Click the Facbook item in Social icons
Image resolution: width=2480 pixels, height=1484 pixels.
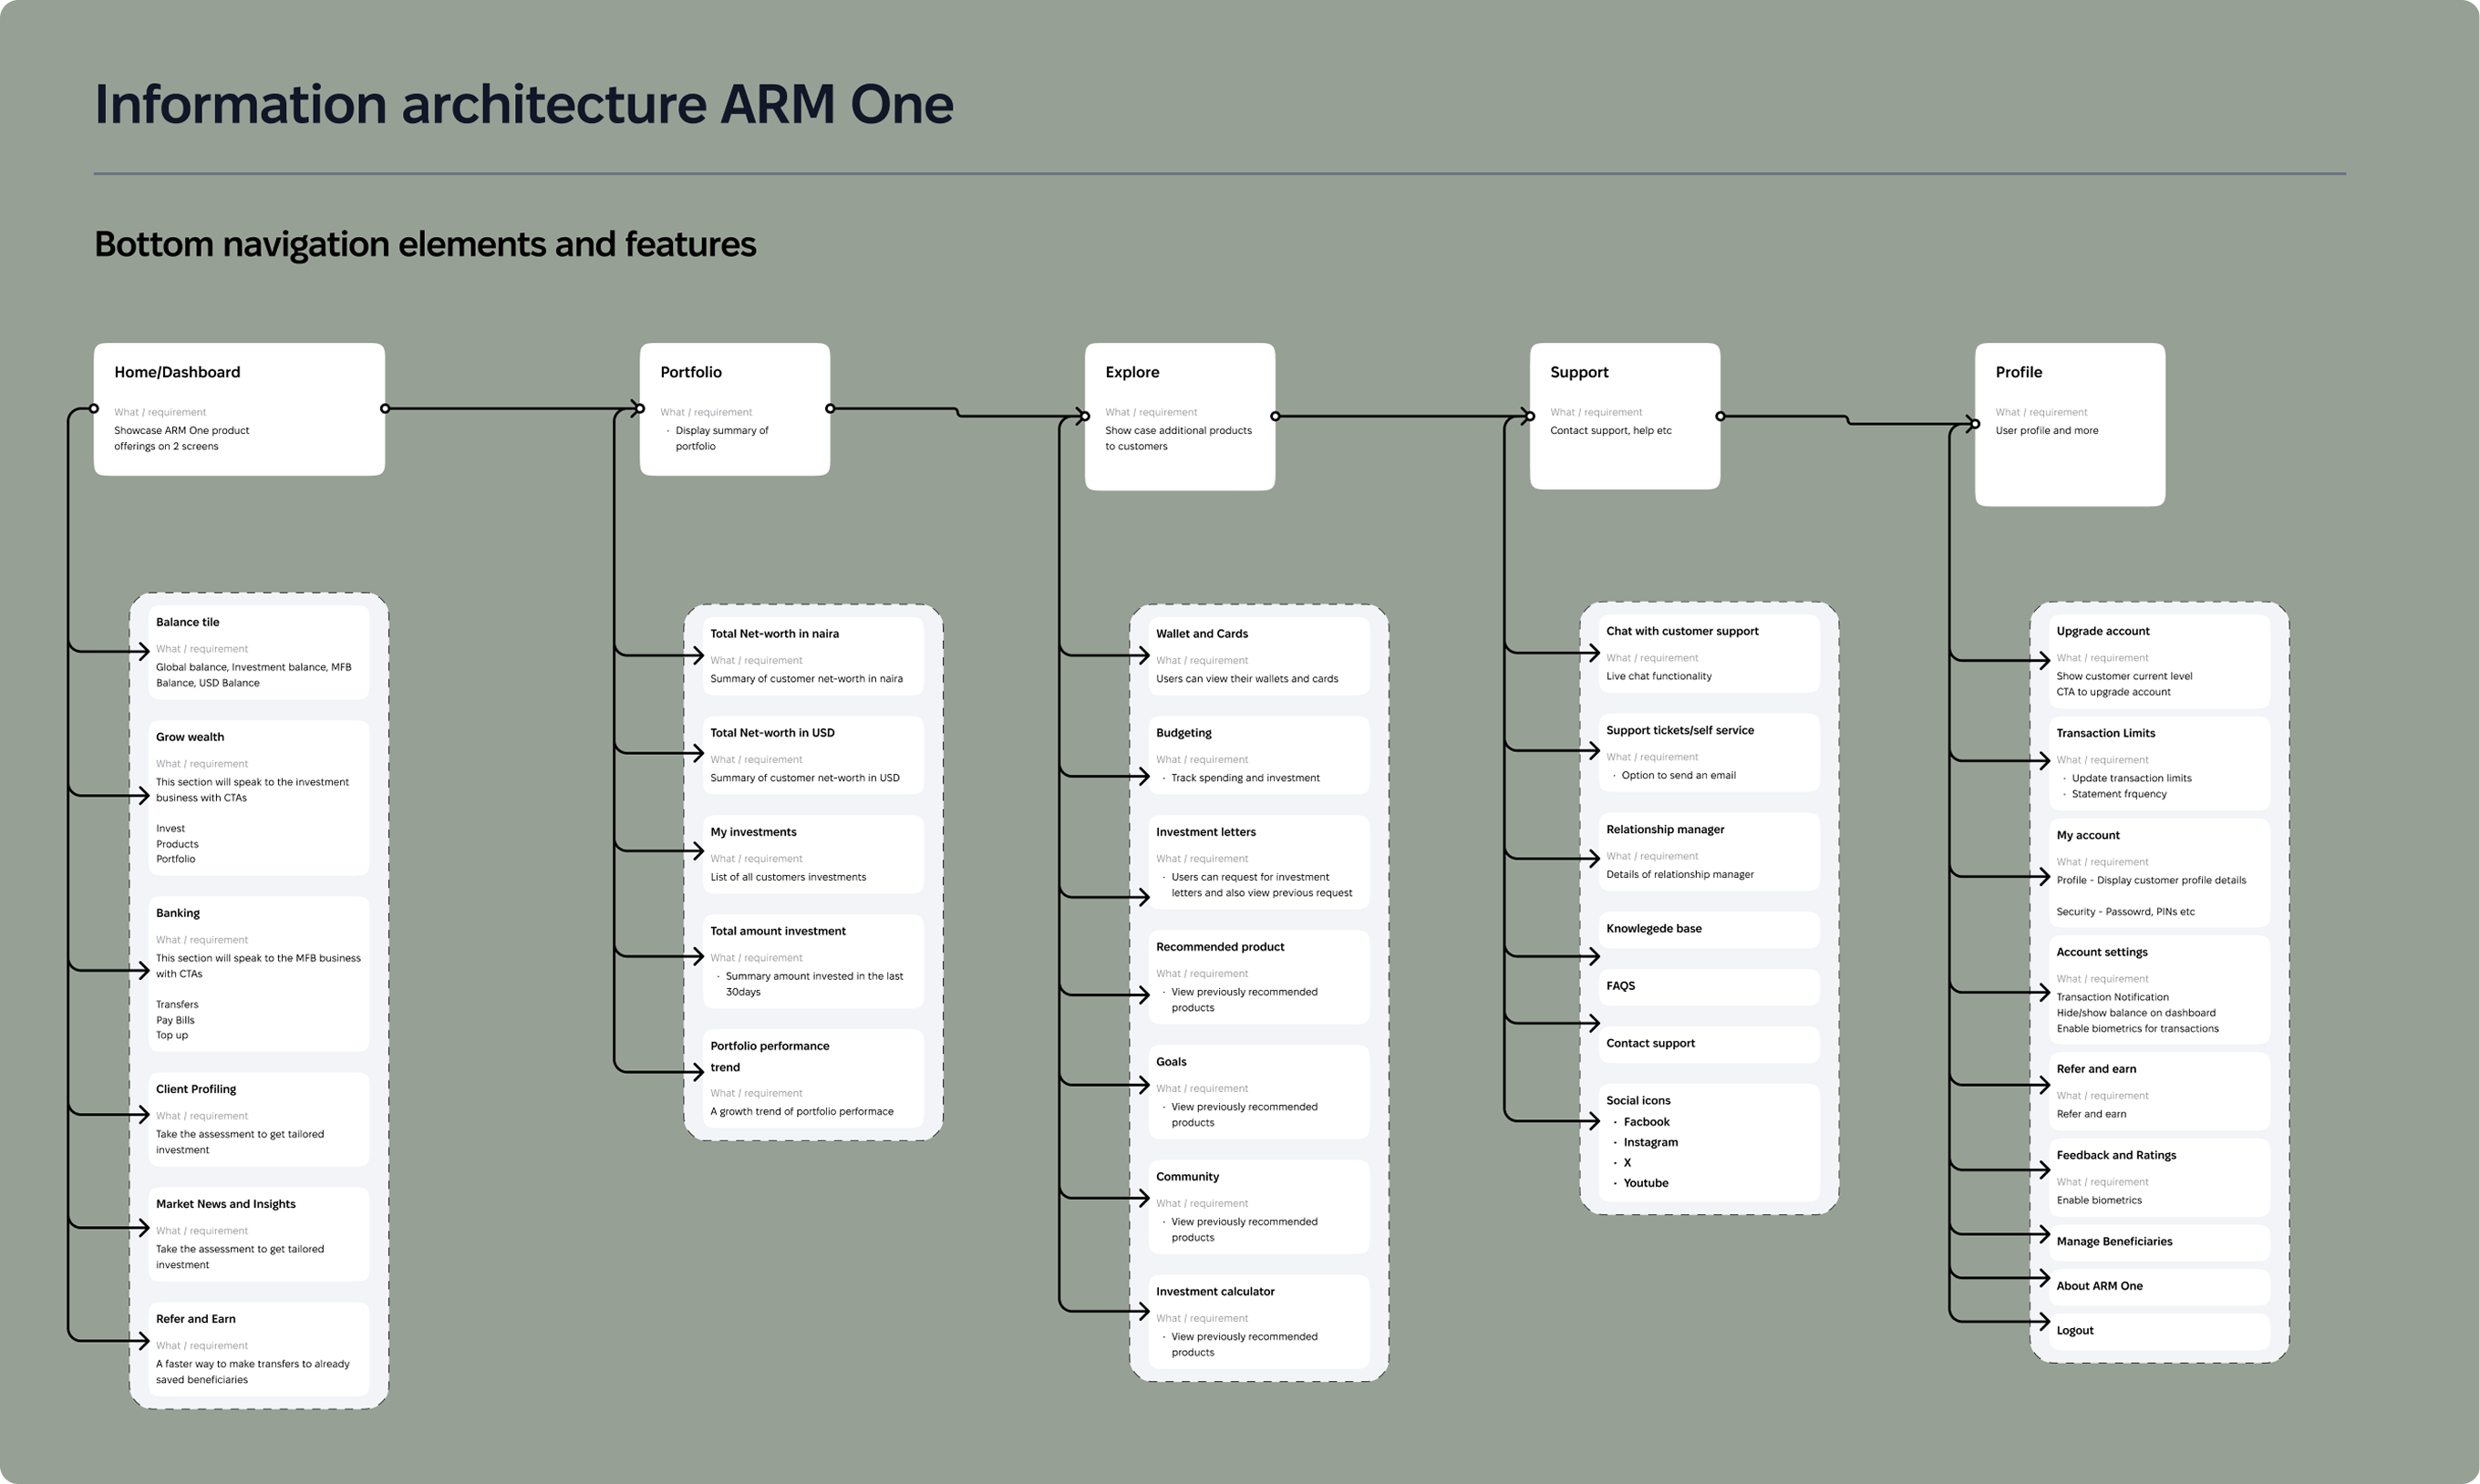(1647, 1121)
